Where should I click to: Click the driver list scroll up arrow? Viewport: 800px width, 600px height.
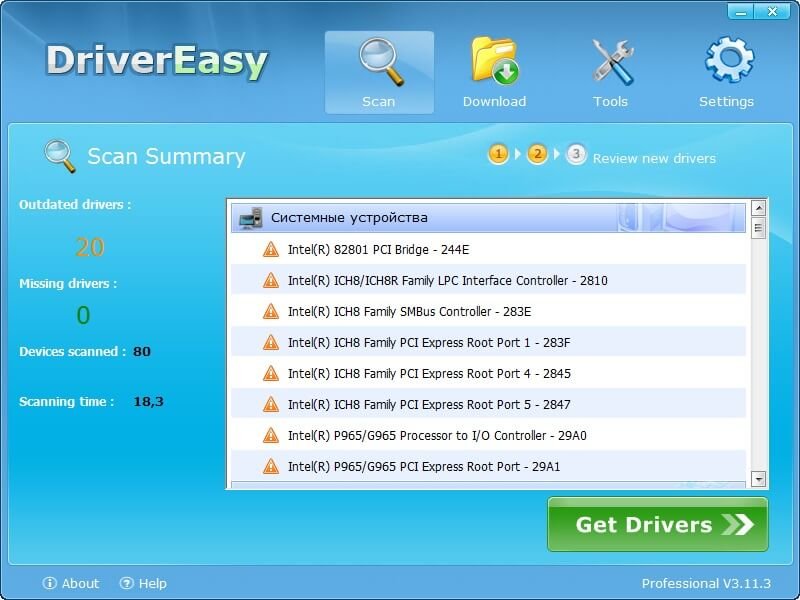click(x=759, y=208)
